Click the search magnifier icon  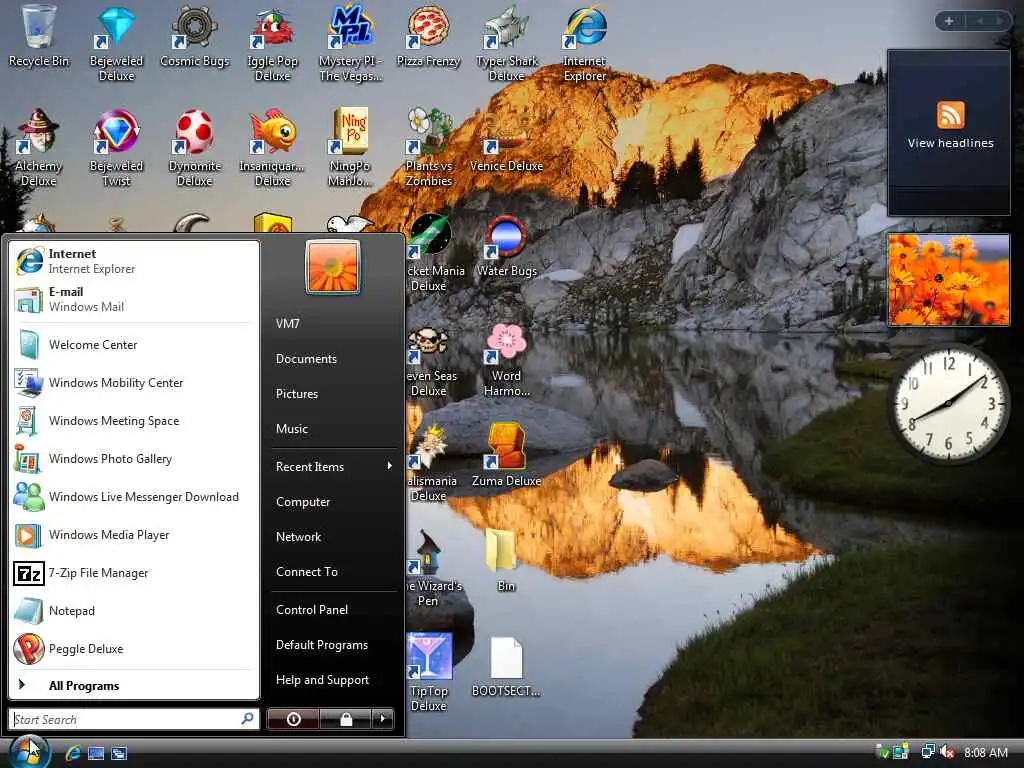248,719
